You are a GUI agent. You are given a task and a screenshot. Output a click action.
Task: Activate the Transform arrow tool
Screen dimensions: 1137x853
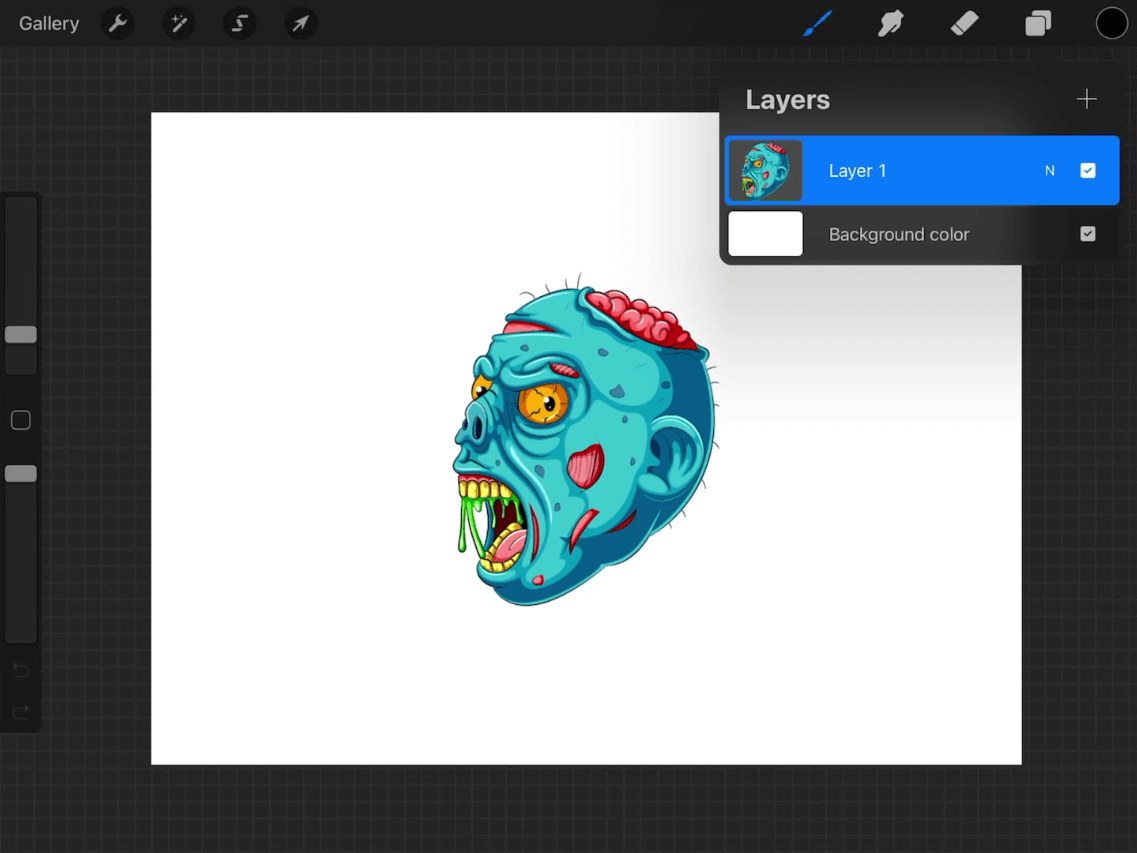tap(300, 23)
